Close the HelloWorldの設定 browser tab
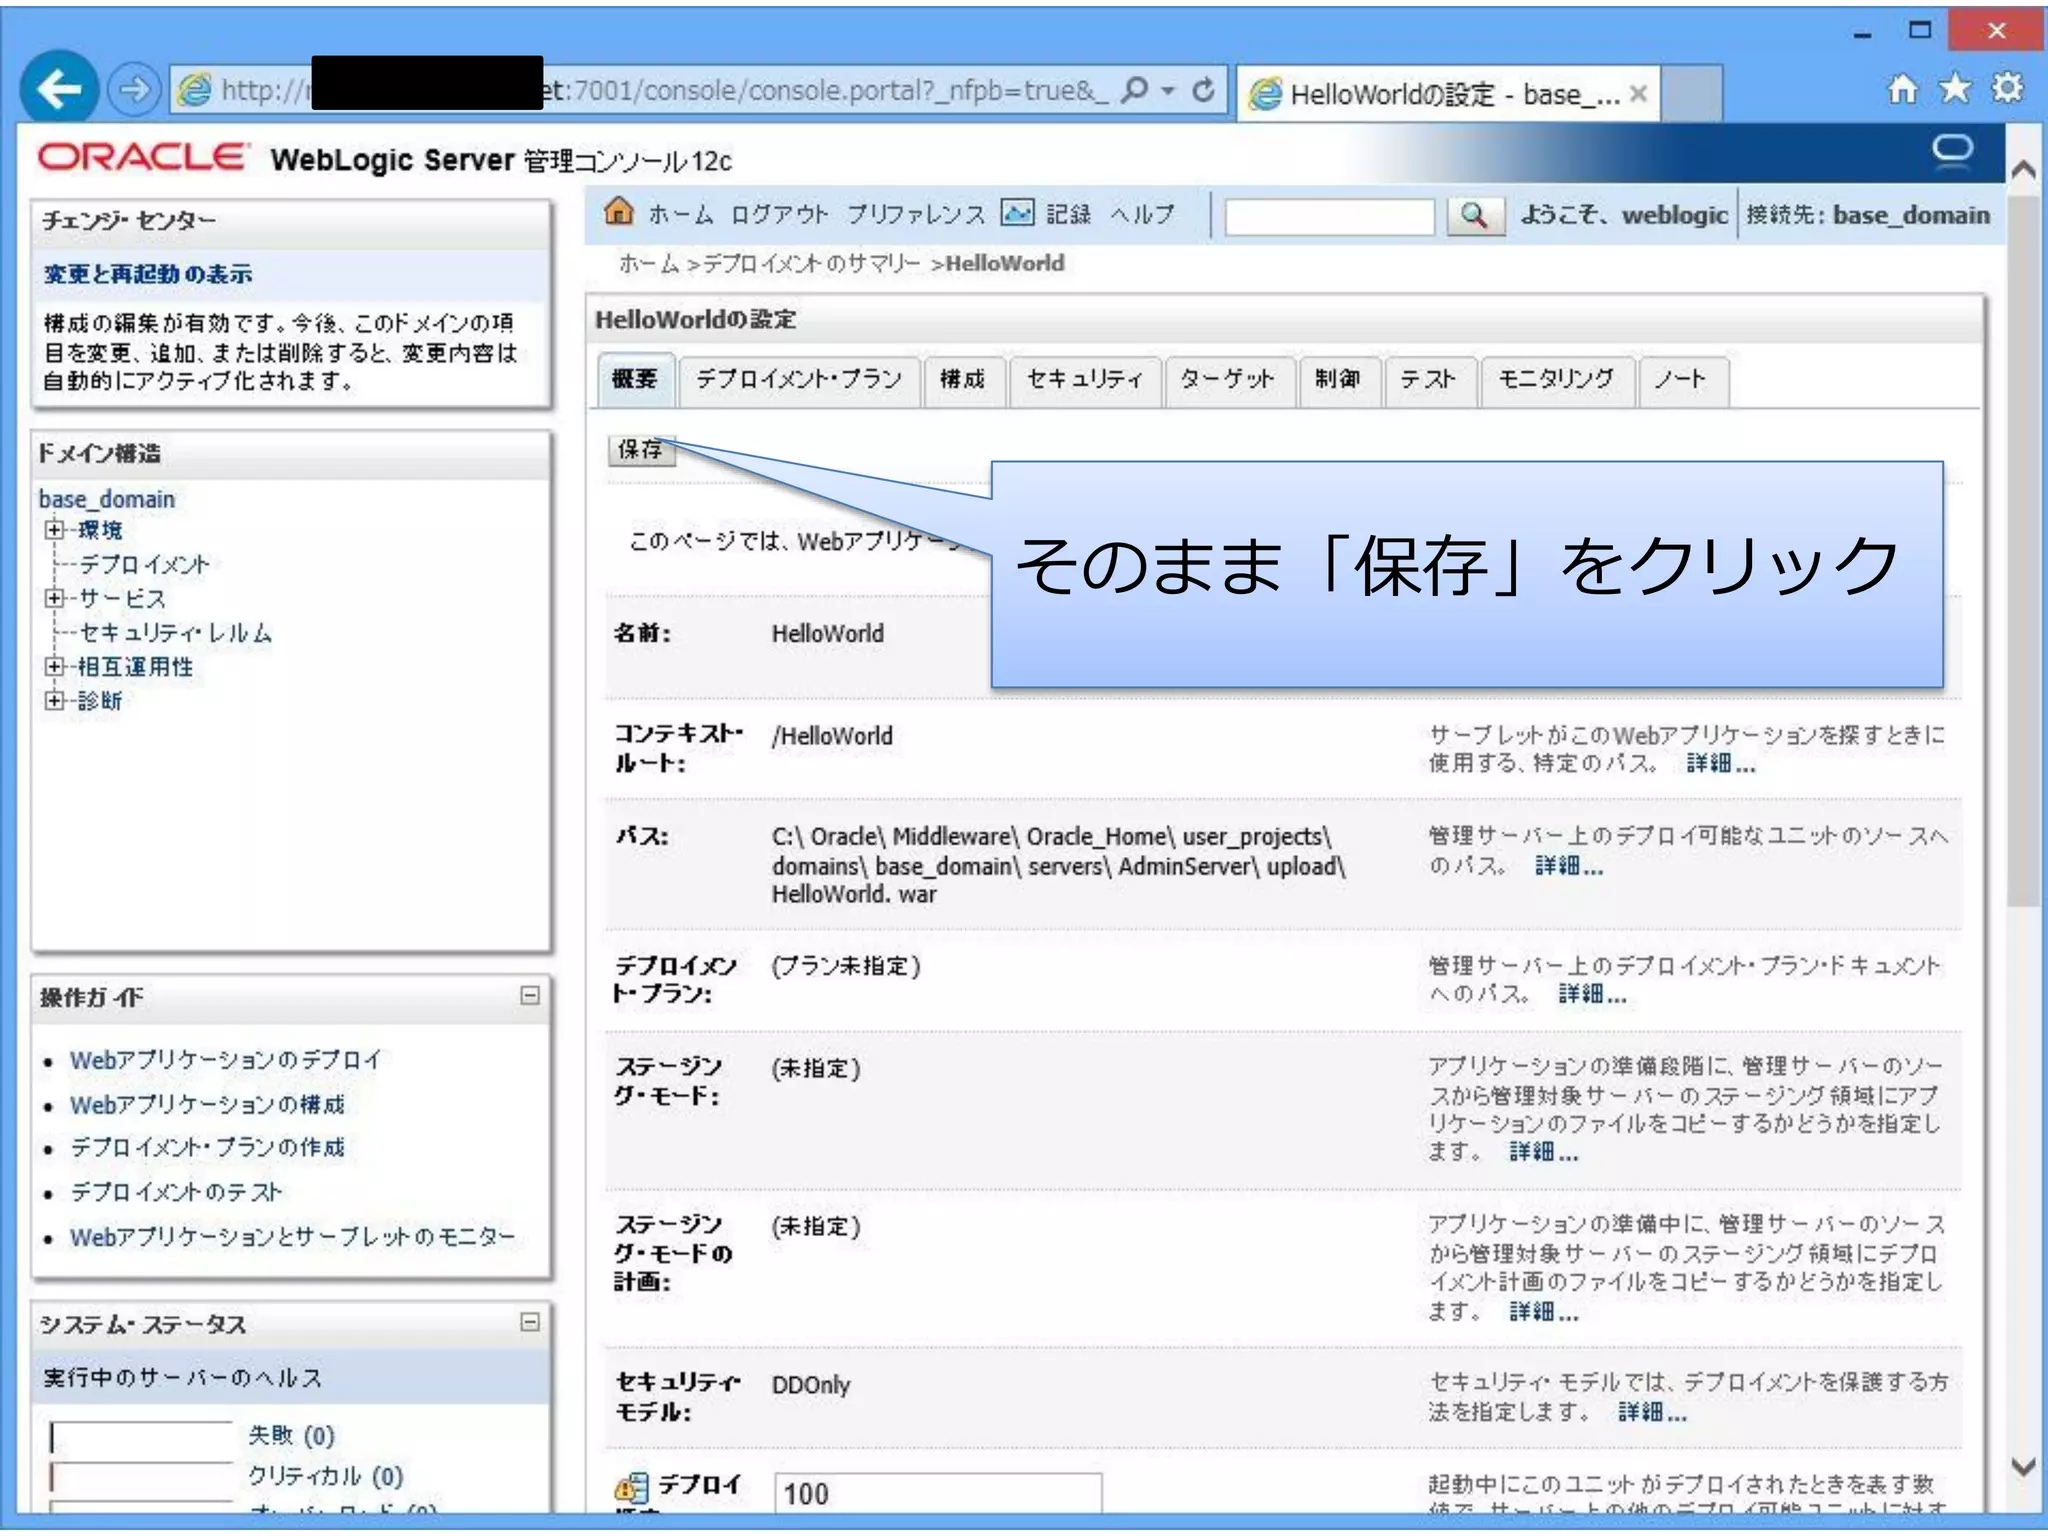 pos(1638,94)
